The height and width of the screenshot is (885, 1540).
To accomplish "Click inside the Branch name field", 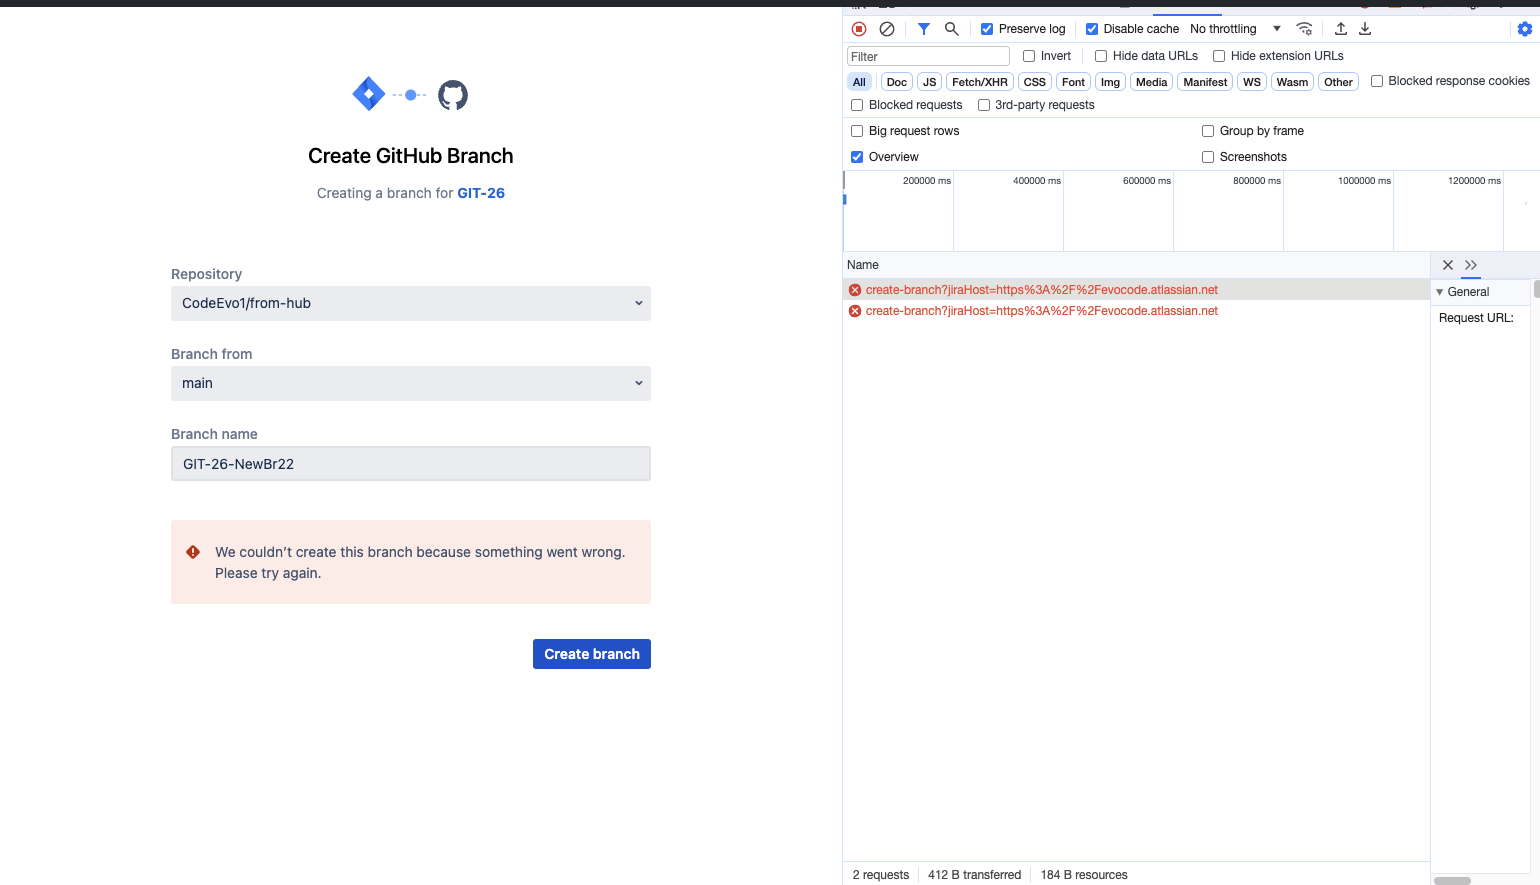I will 410,463.
